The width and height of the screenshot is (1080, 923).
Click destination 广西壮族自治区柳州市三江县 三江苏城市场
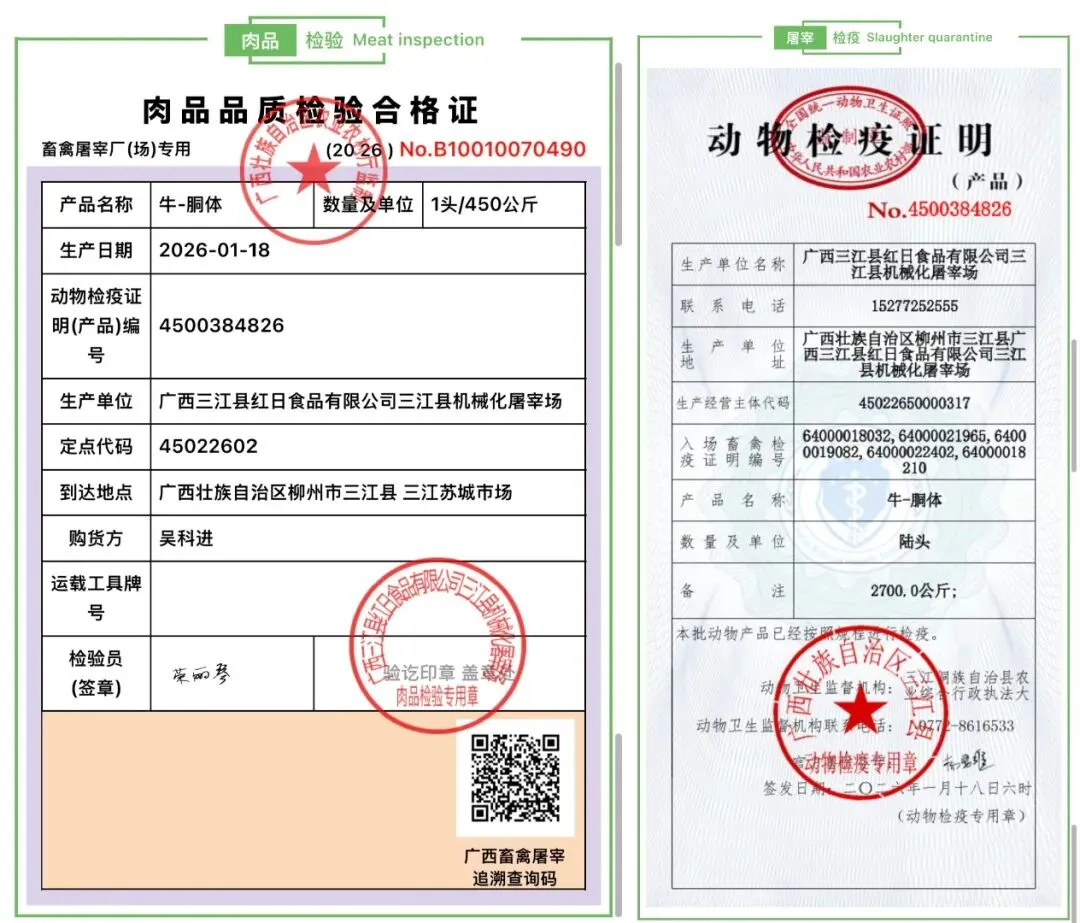335,492
